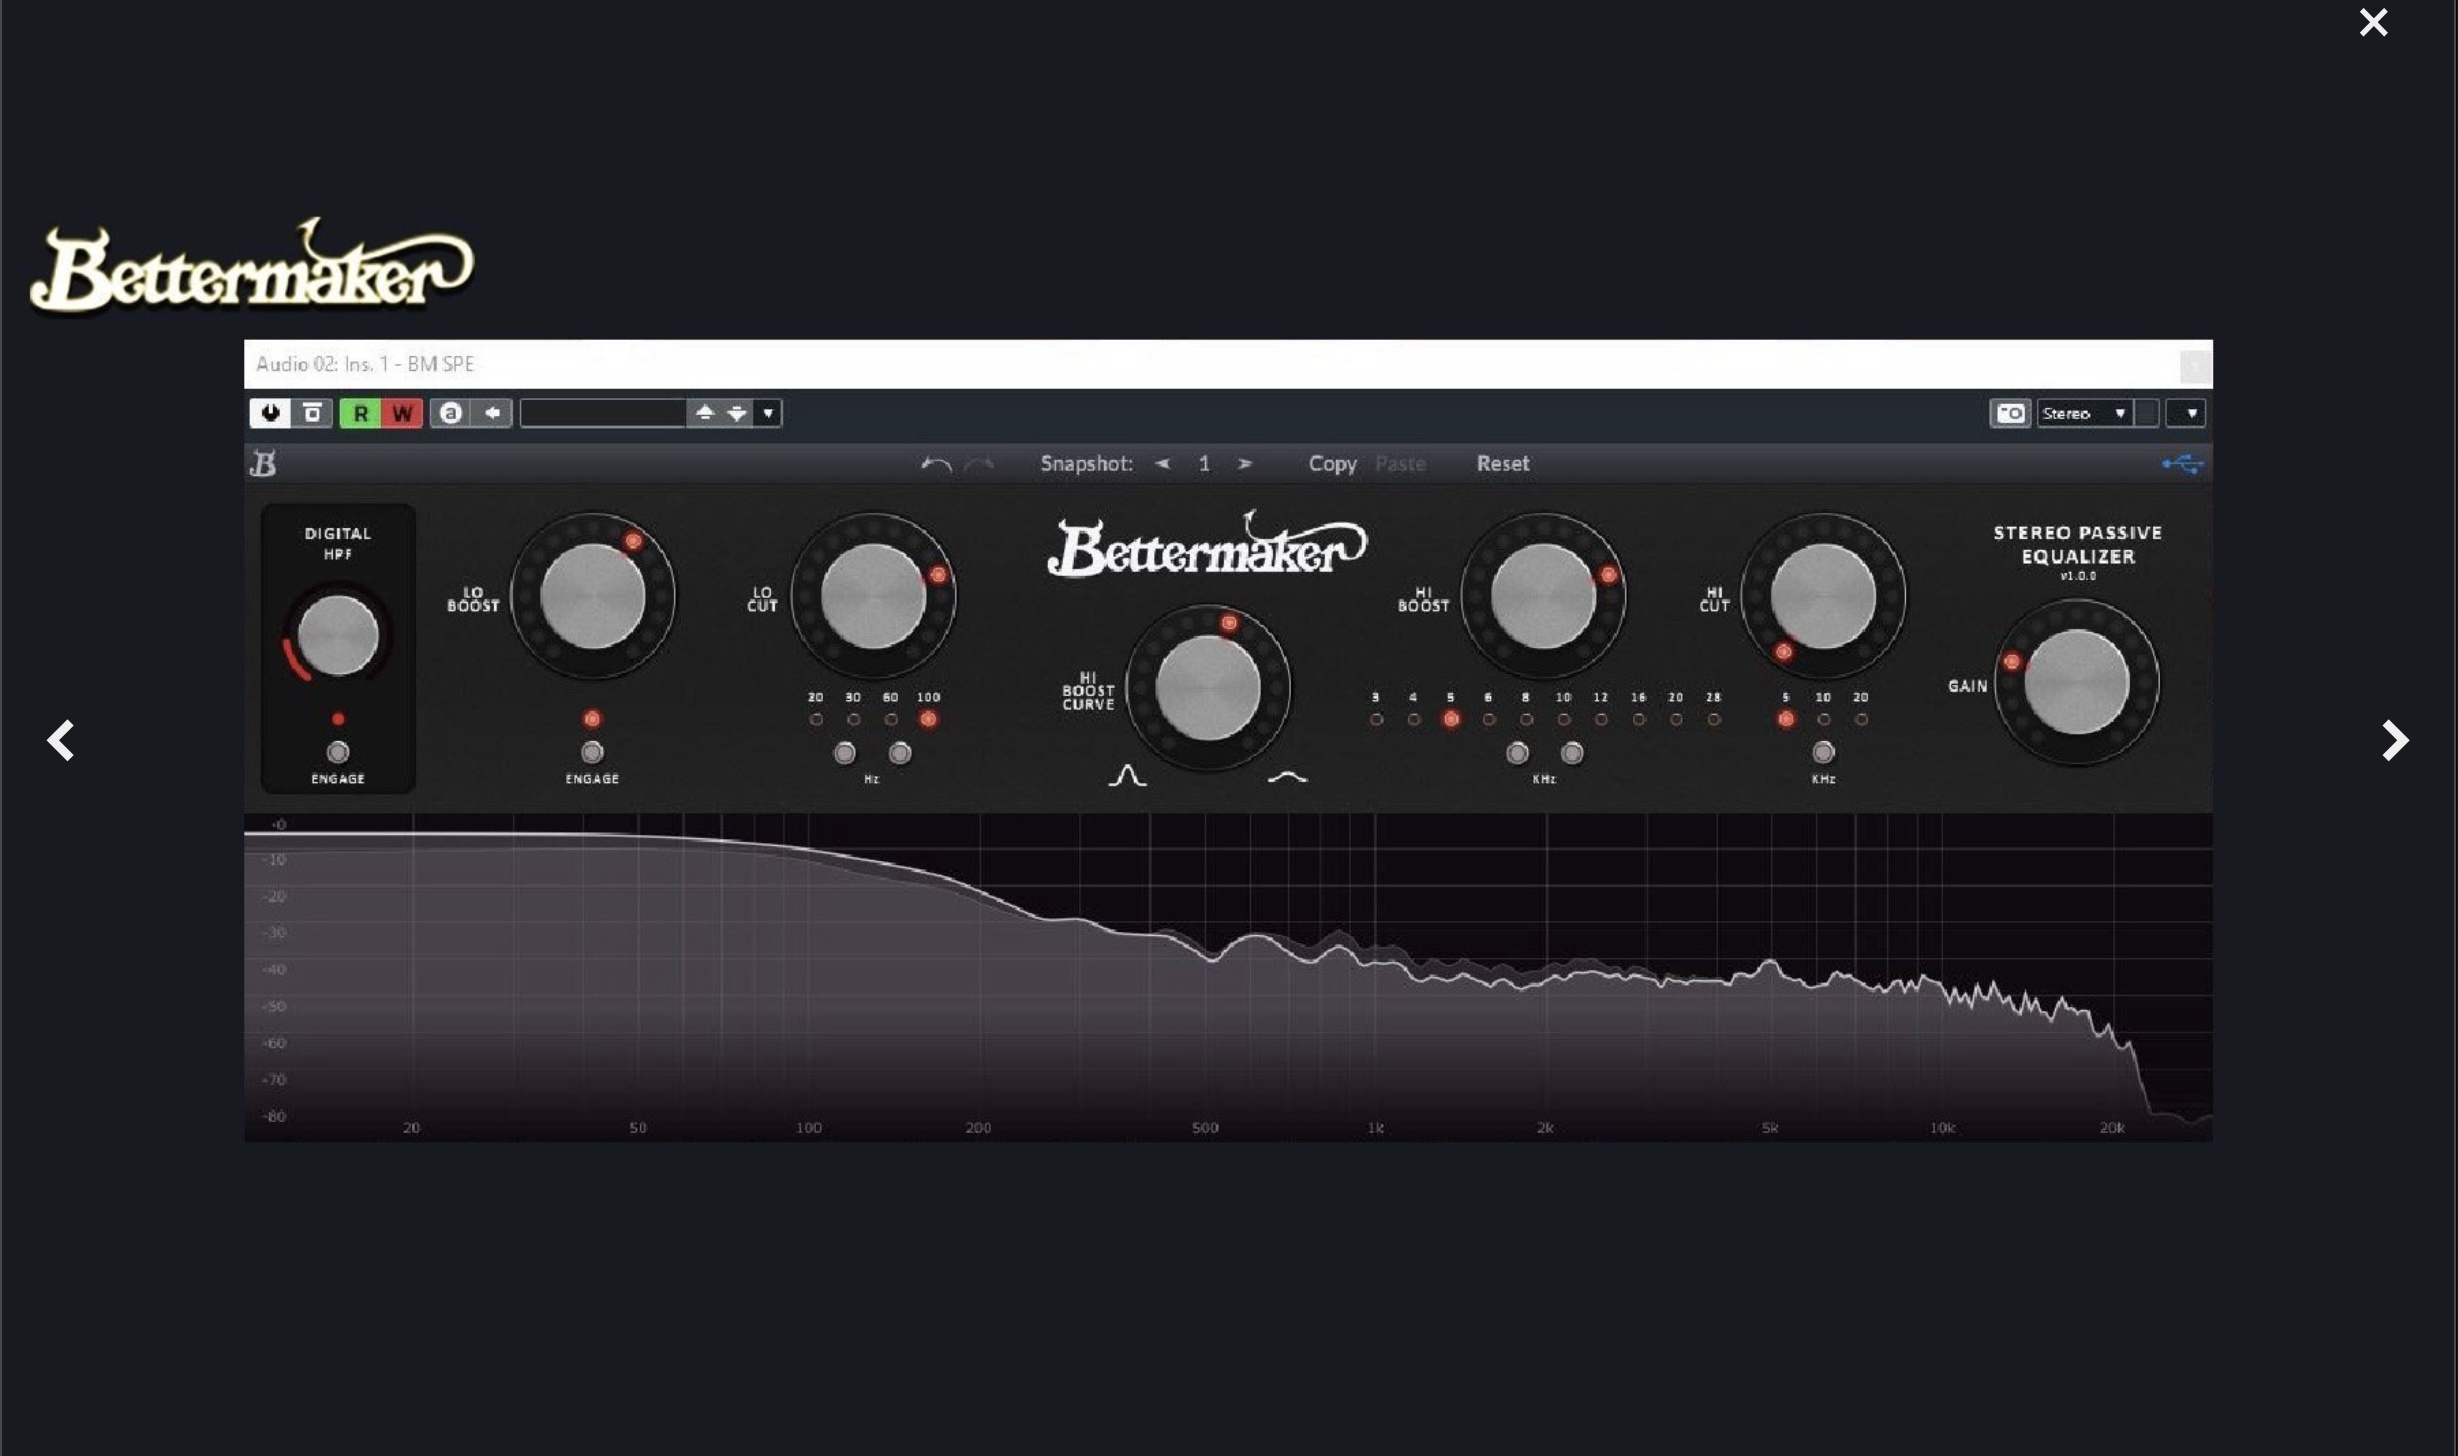Show the previous gallery image
Viewport: 2458px width, 1456px height.
point(61,740)
